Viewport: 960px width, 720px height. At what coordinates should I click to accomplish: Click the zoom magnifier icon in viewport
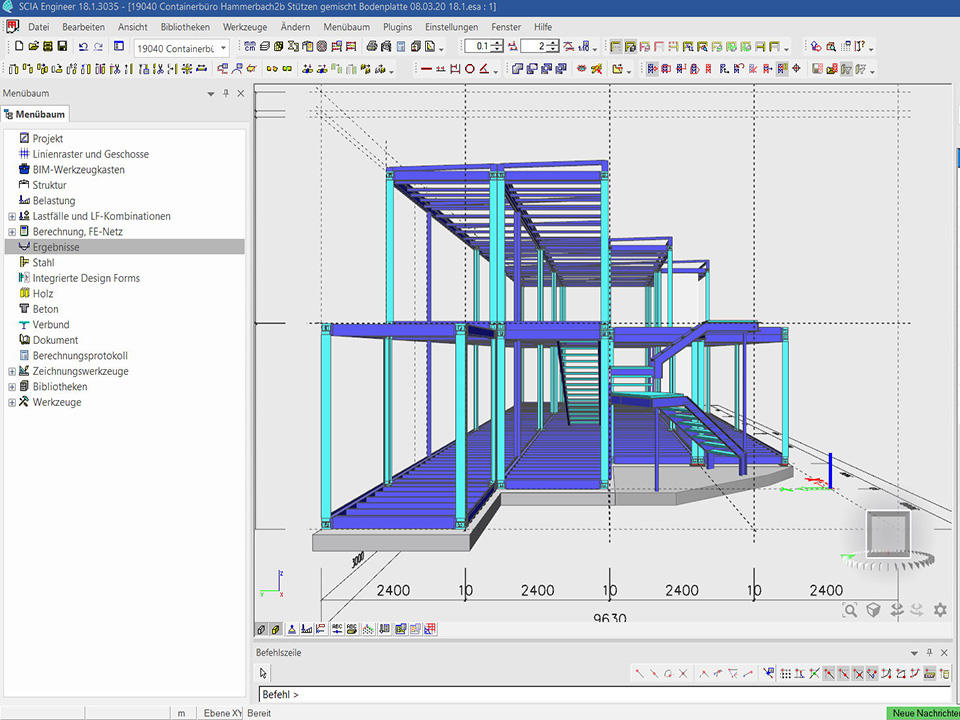click(x=850, y=610)
